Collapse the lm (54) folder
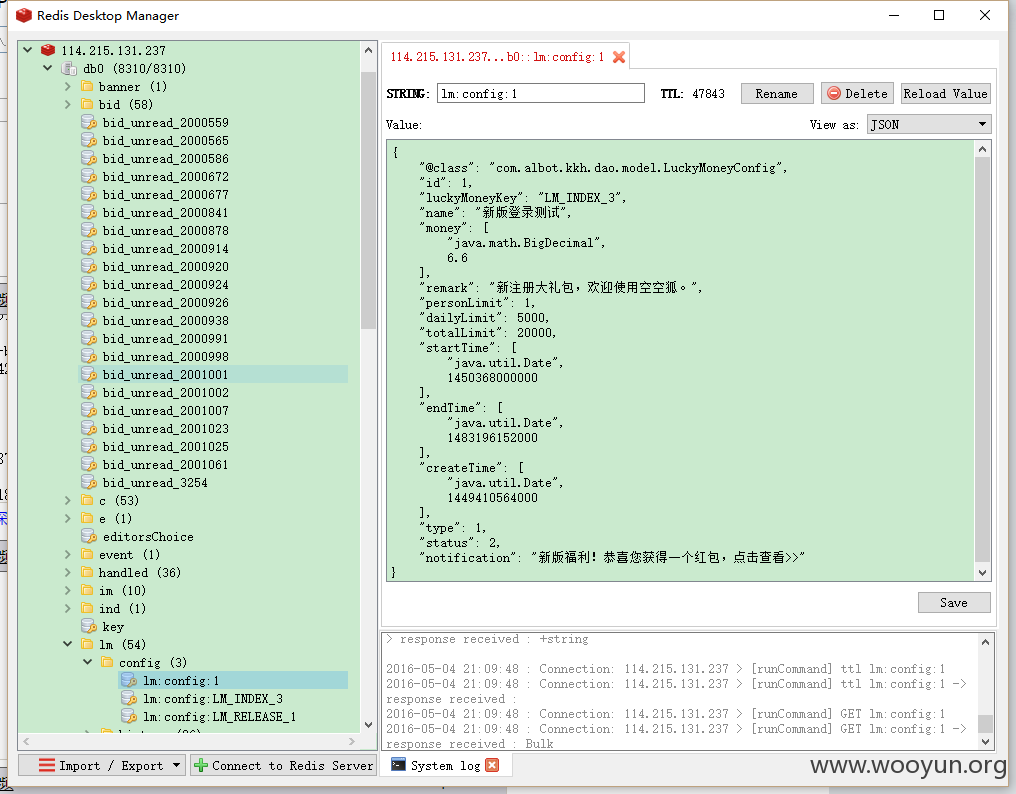 (68, 644)
